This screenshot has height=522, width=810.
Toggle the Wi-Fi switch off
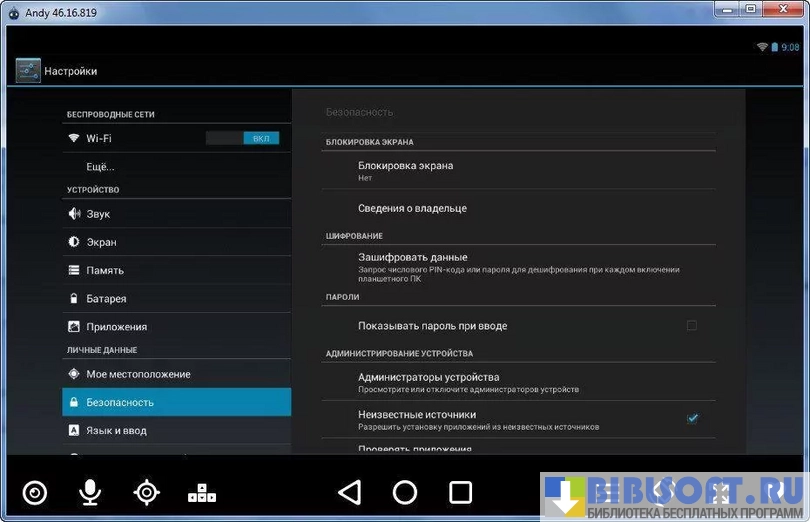pos(242,138)
